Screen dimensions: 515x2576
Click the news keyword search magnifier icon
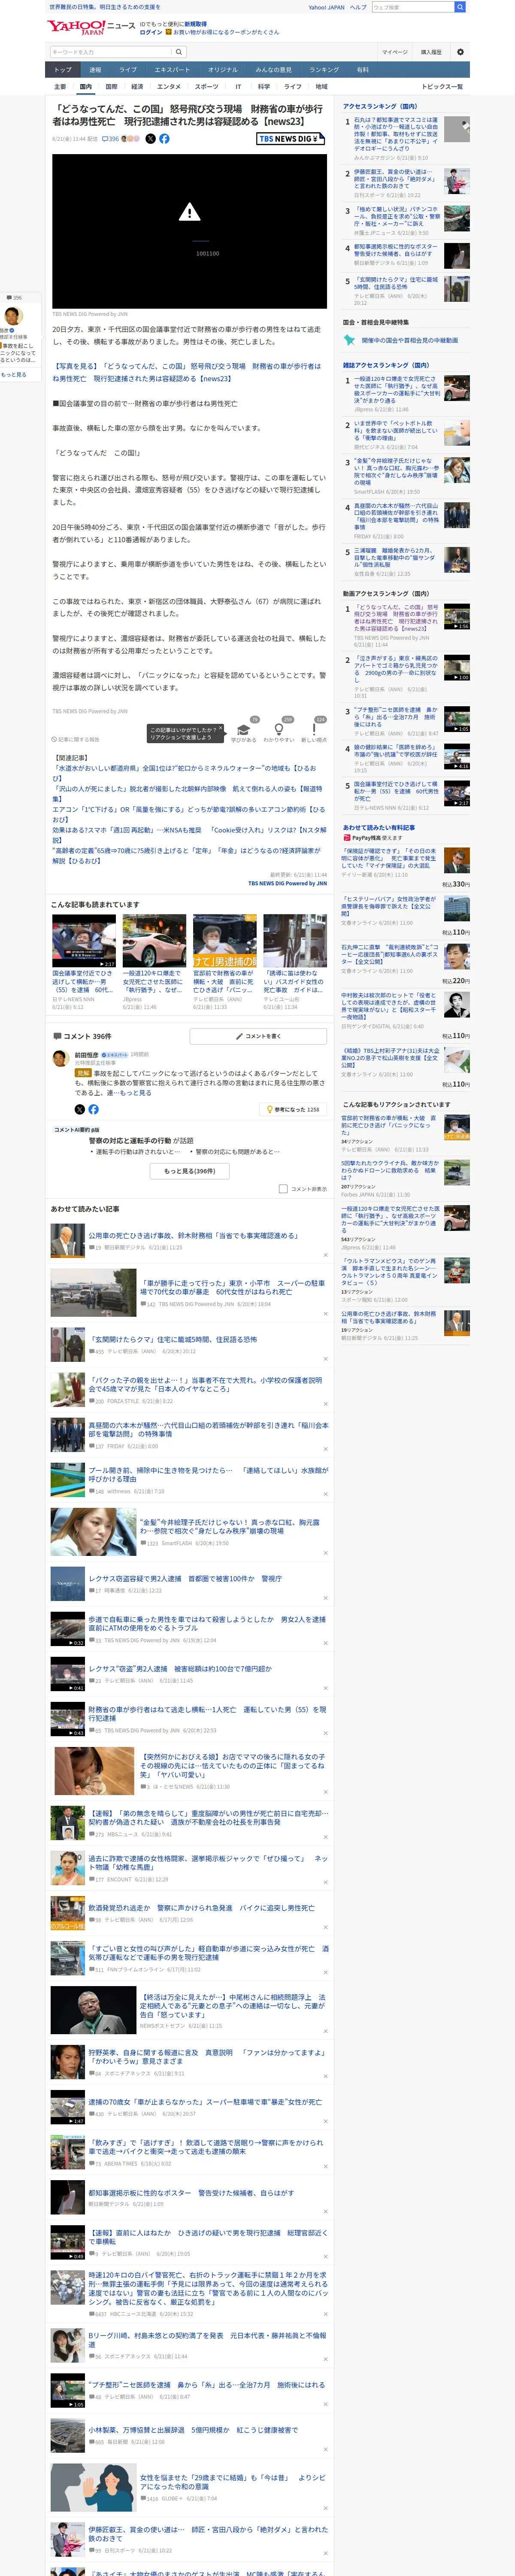179,52
